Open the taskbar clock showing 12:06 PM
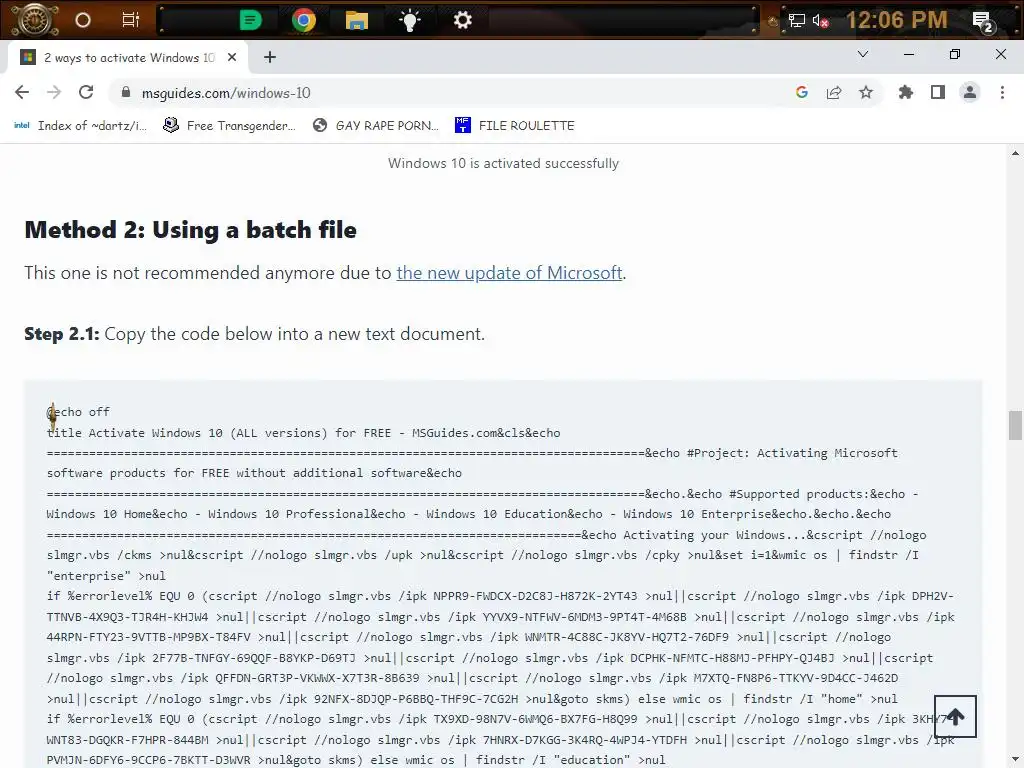The image size is (1024, 768). click(x=897, y=20)
